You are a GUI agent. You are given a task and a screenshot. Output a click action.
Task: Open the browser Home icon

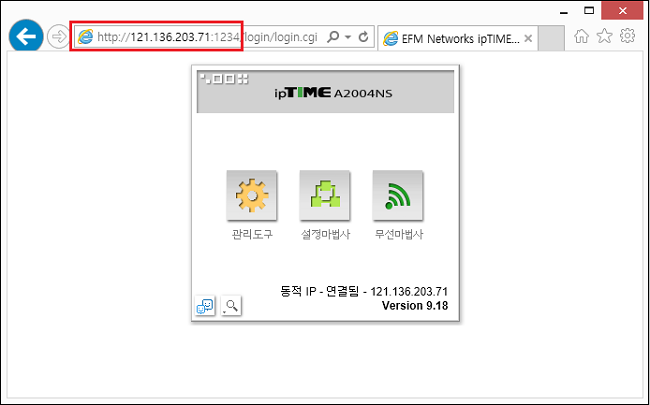(x=582, y=36)
